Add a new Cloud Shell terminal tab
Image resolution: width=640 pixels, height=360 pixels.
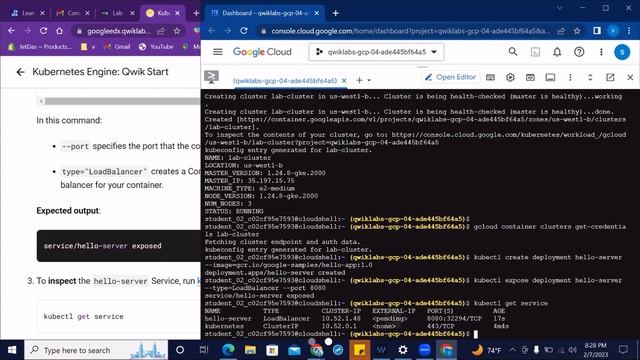pyautogui.click(x=359, y=80)
